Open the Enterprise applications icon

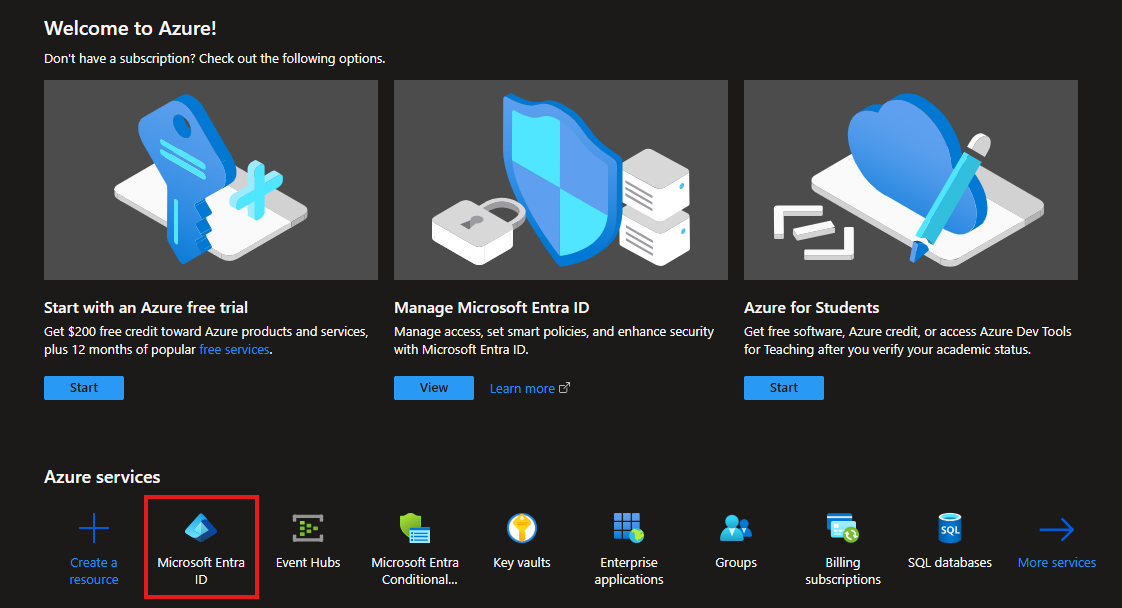629,528
